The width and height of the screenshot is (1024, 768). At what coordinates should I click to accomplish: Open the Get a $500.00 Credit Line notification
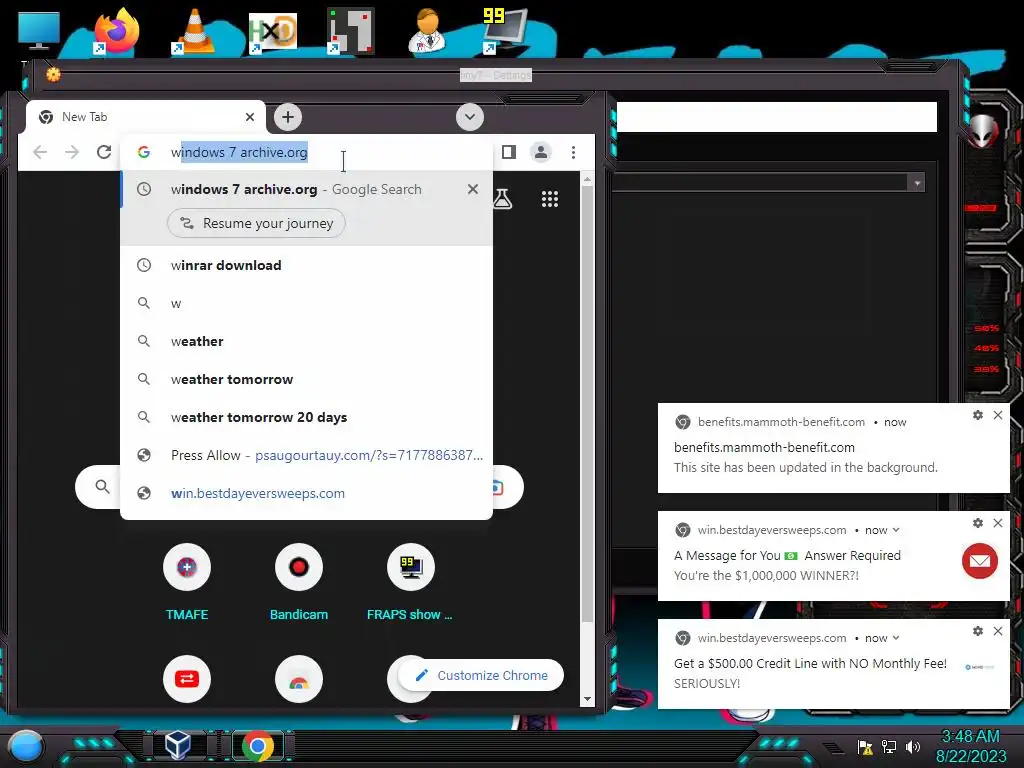click(x=833, y=664)
